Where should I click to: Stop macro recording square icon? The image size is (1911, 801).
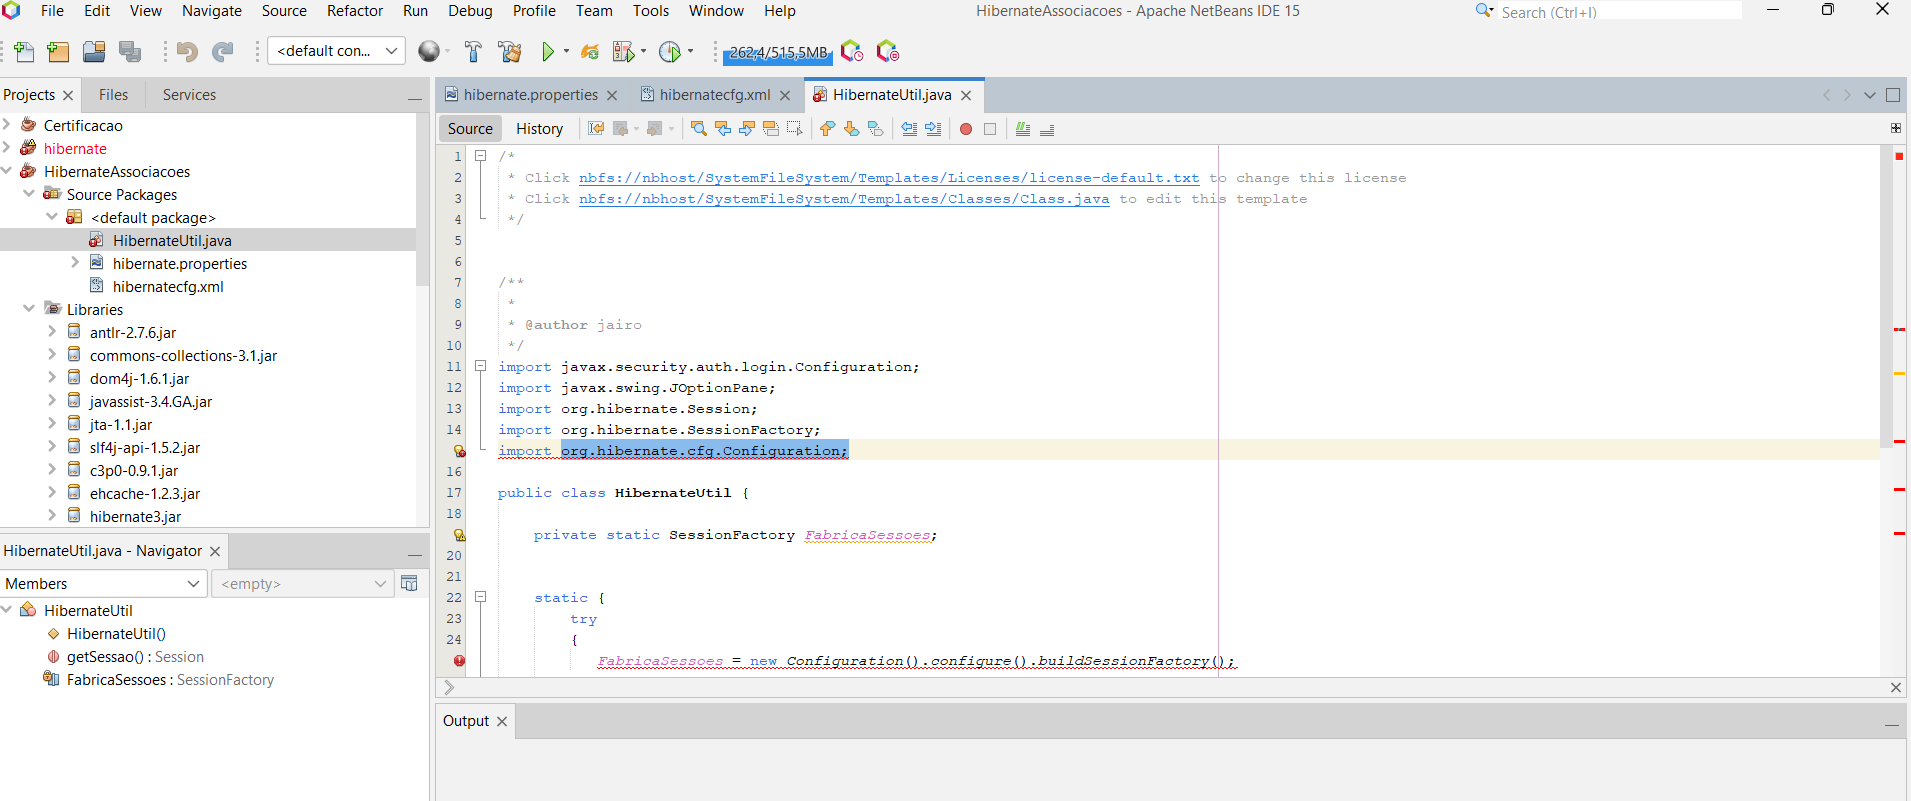coord(990,129)
